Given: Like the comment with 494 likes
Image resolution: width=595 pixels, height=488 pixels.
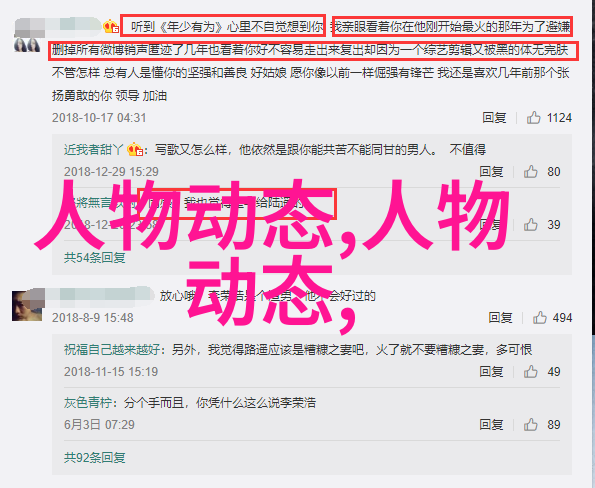Looking at the screenshot, I should (x=540, y=317).
